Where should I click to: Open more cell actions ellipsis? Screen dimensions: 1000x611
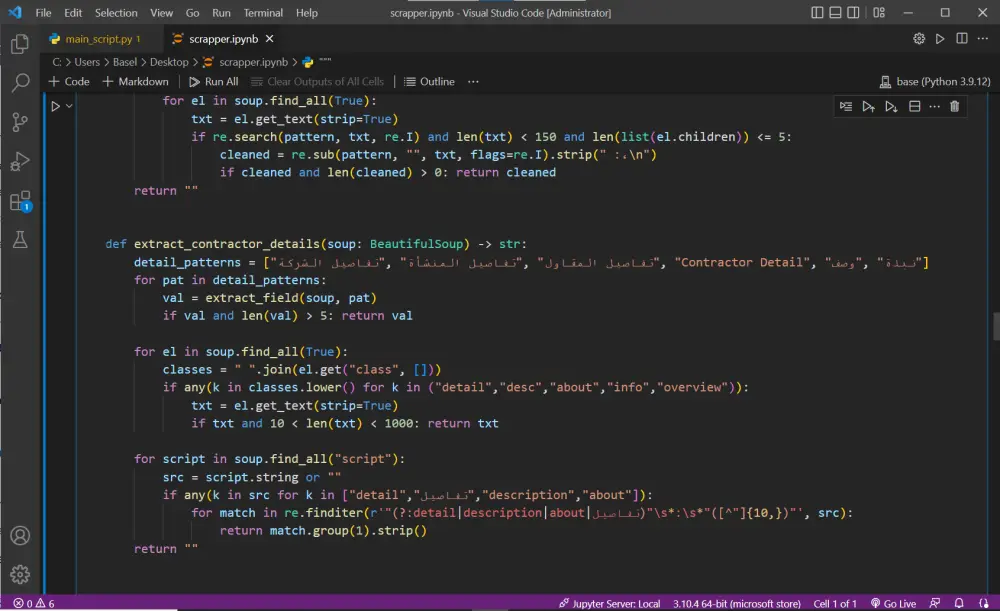point(934,107)
